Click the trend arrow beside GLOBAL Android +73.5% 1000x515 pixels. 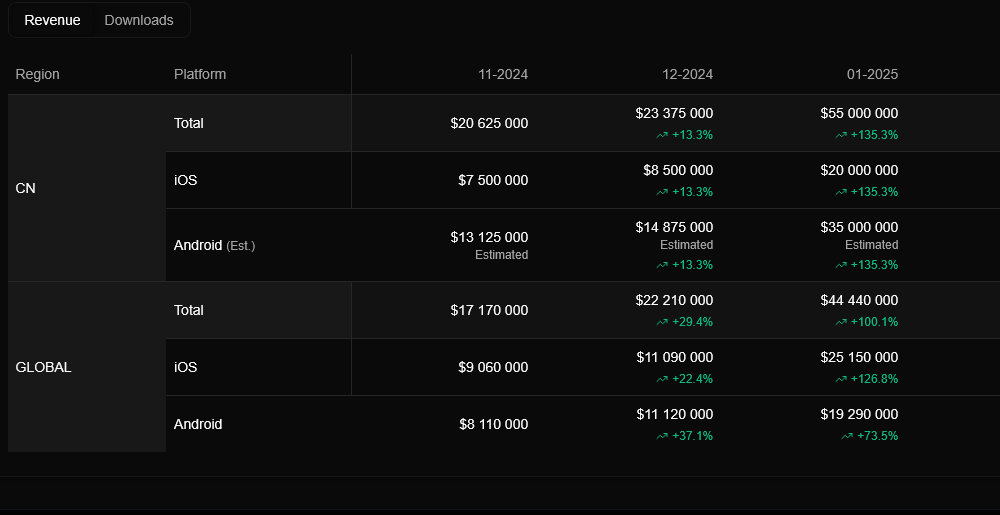point(847,437)
